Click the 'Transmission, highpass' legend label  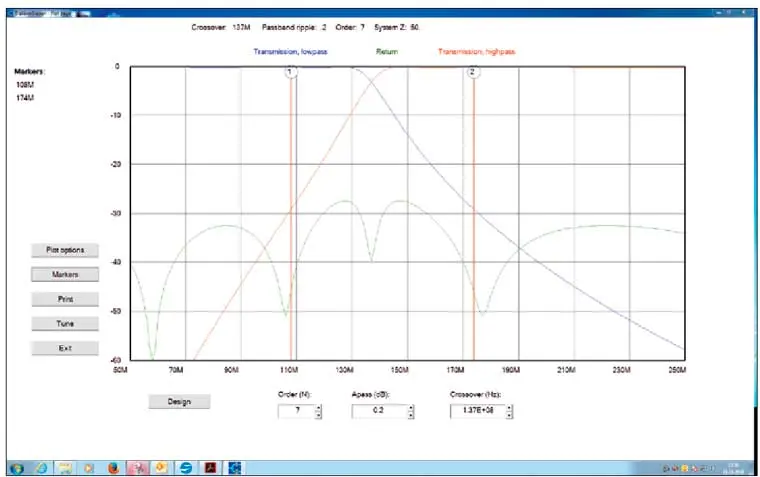point(476,52)
